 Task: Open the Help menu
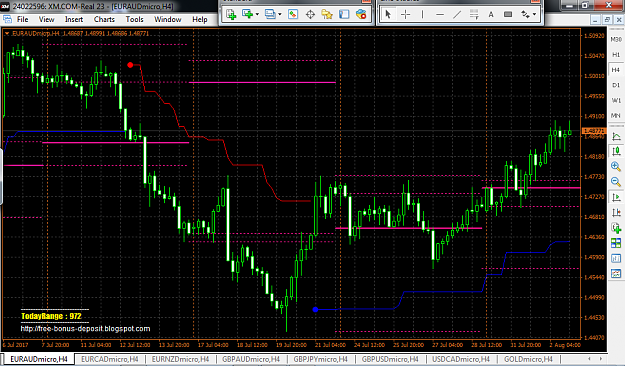pos(200,19)
